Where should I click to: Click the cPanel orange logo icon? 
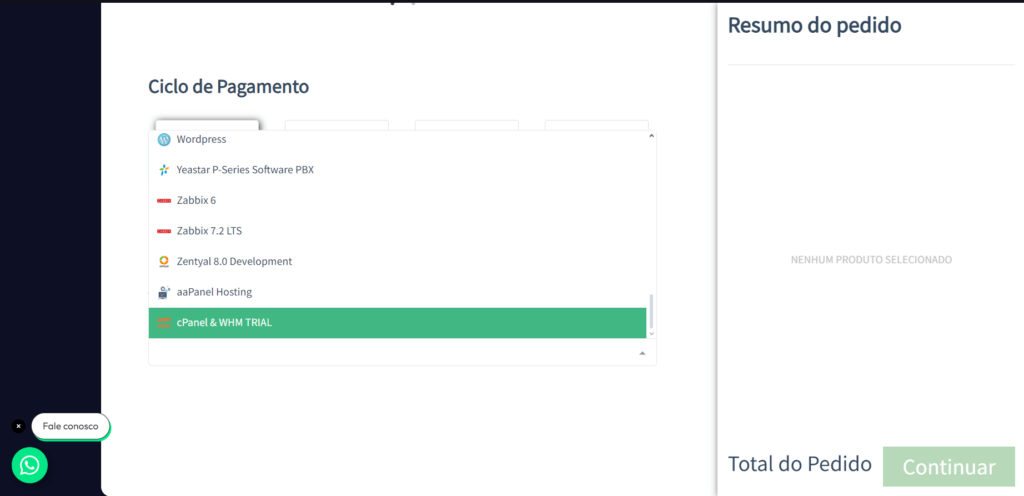(164, 322)
